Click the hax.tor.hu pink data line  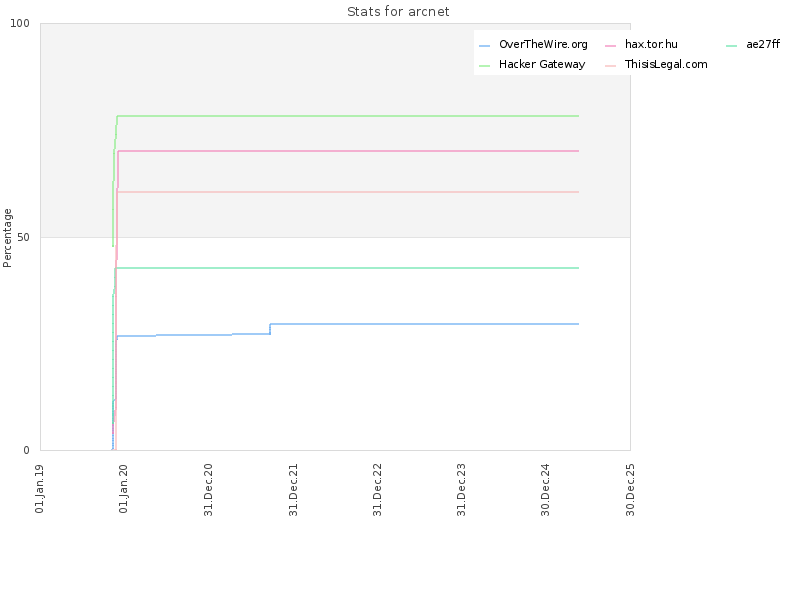click(347, 151)
